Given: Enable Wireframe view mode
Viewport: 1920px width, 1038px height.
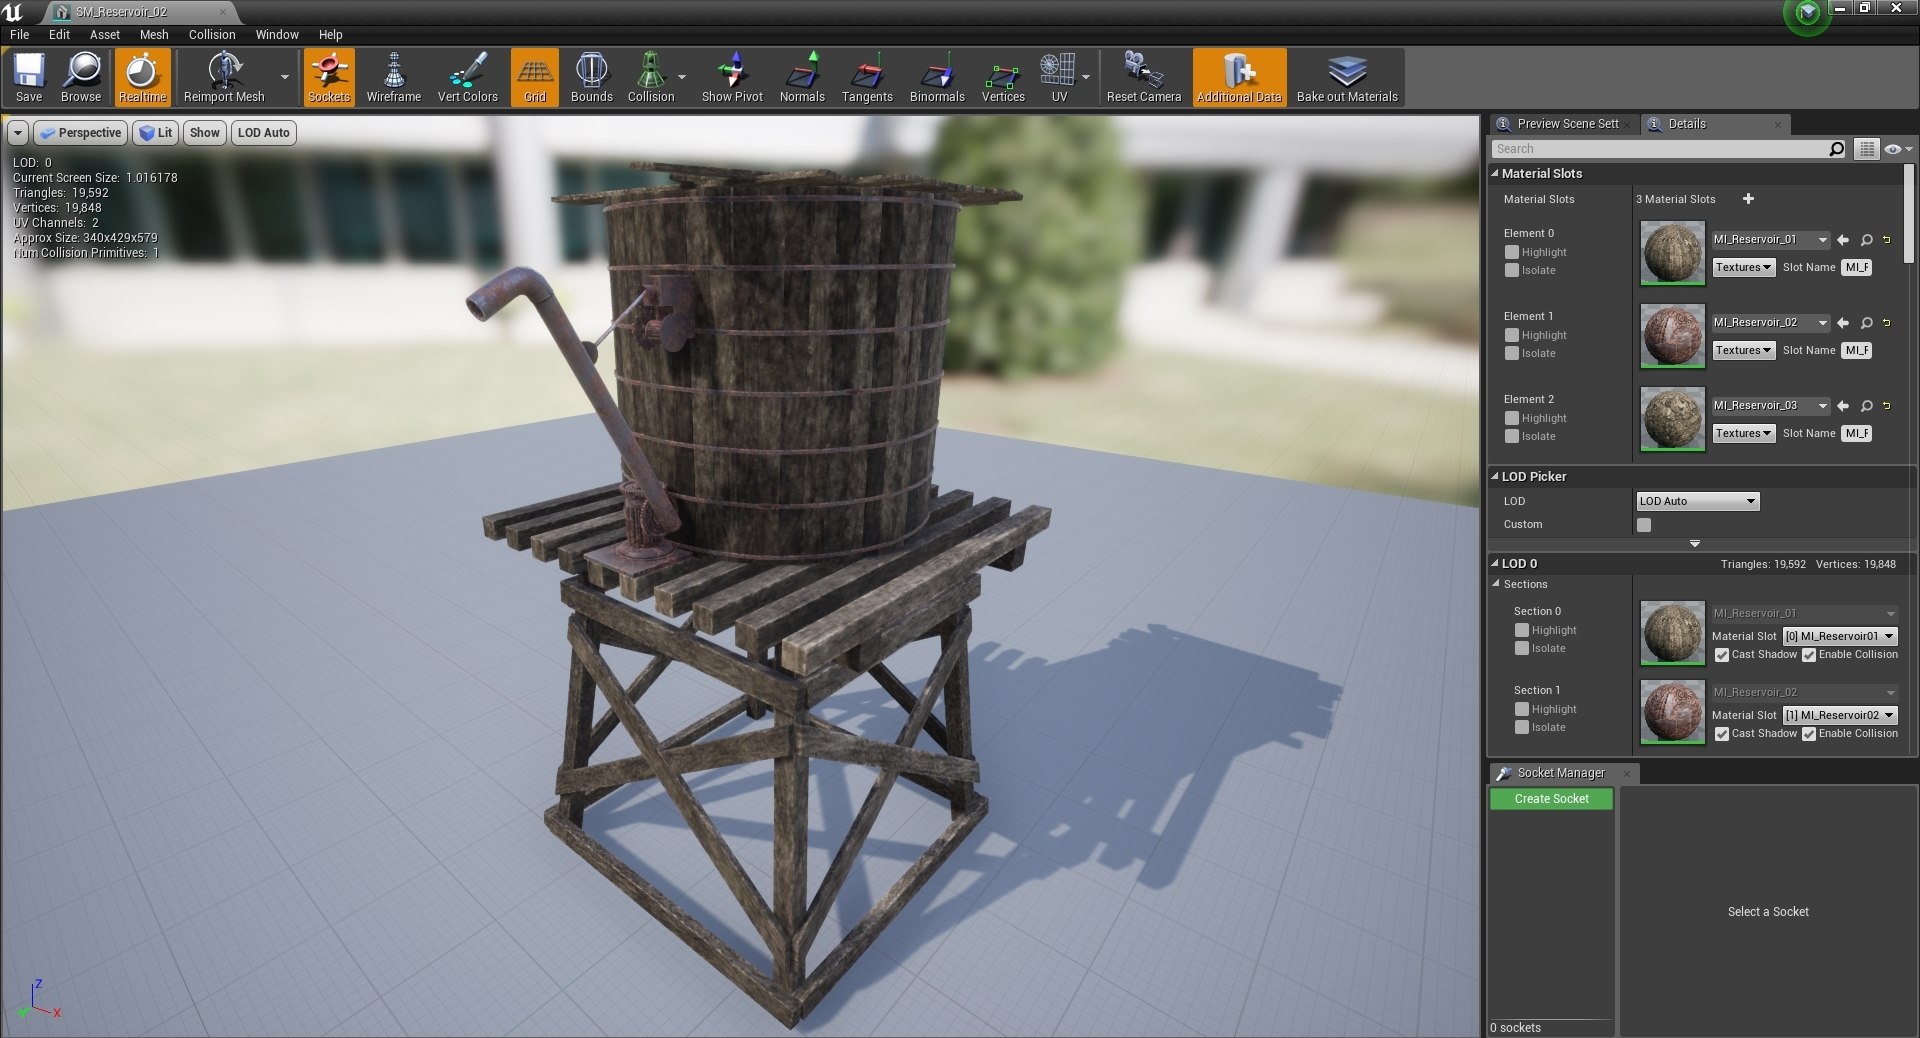Looking at the screenshot, I should (x=393, y=77).
